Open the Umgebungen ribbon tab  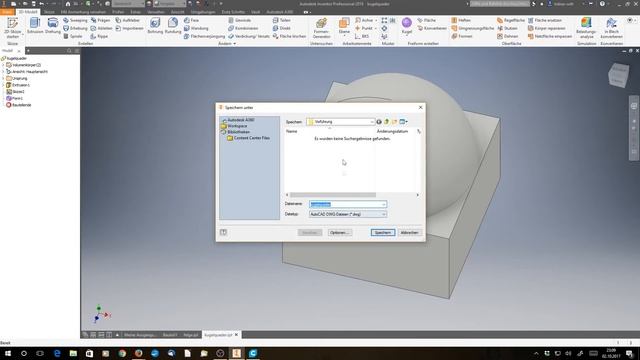[202, 12]
